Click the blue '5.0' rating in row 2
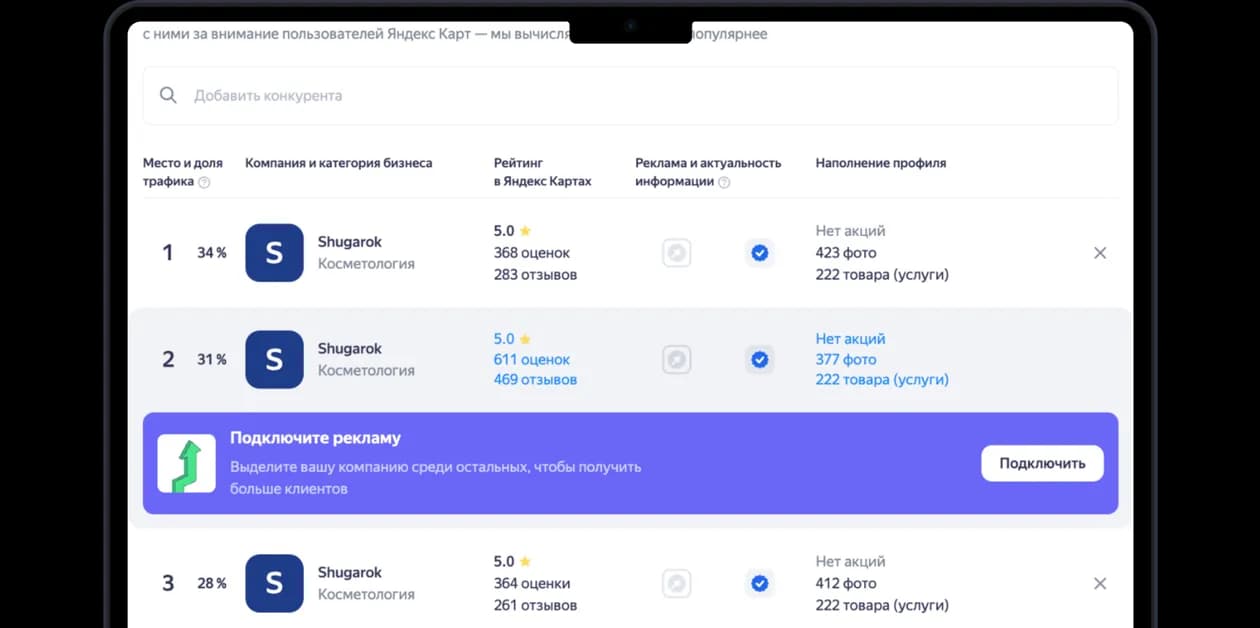The width and height of the screenshot is (1260, 628). click(x=504, y=339)
